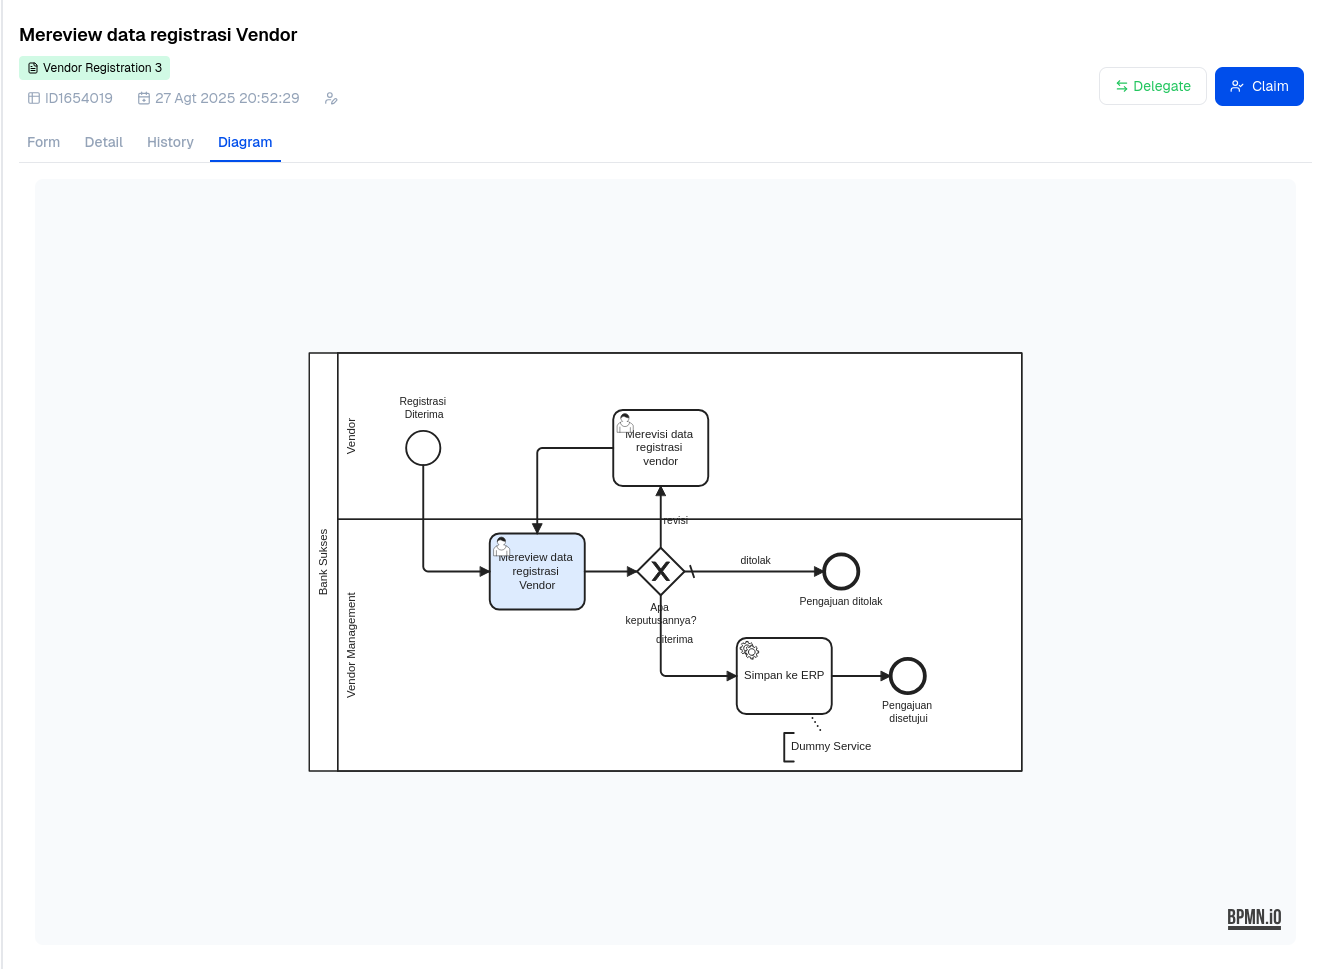Click the ID1654019 text
The image size is (1319, 979).
click(x=79, y=98)
